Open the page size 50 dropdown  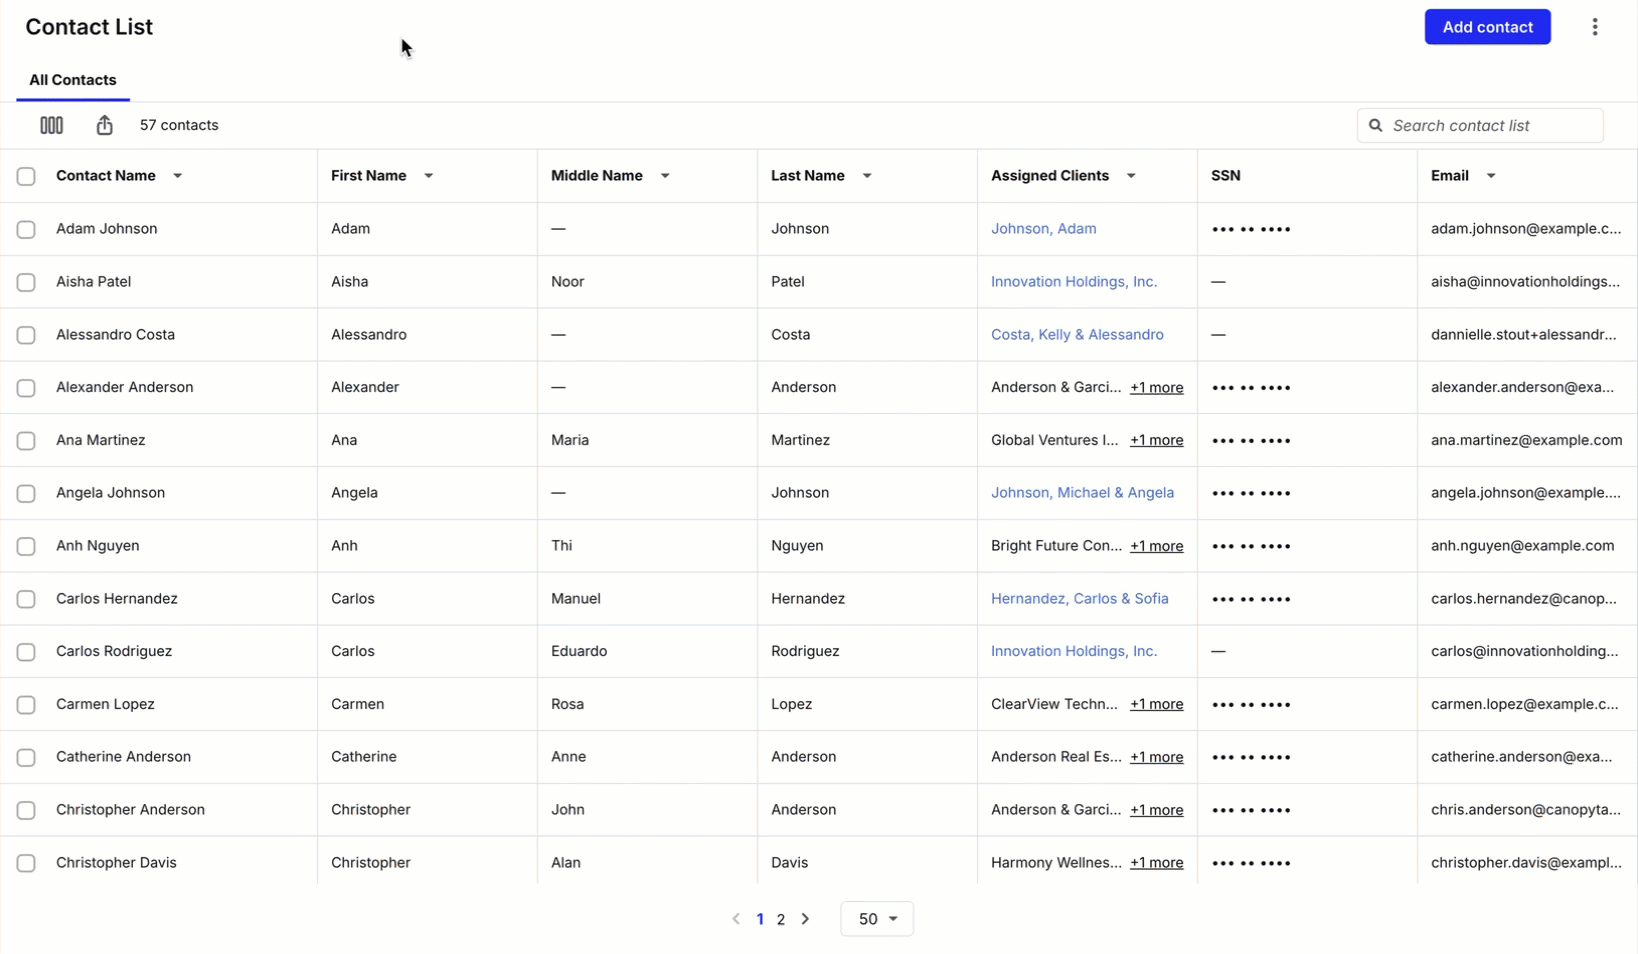click(x=876, y=918)
